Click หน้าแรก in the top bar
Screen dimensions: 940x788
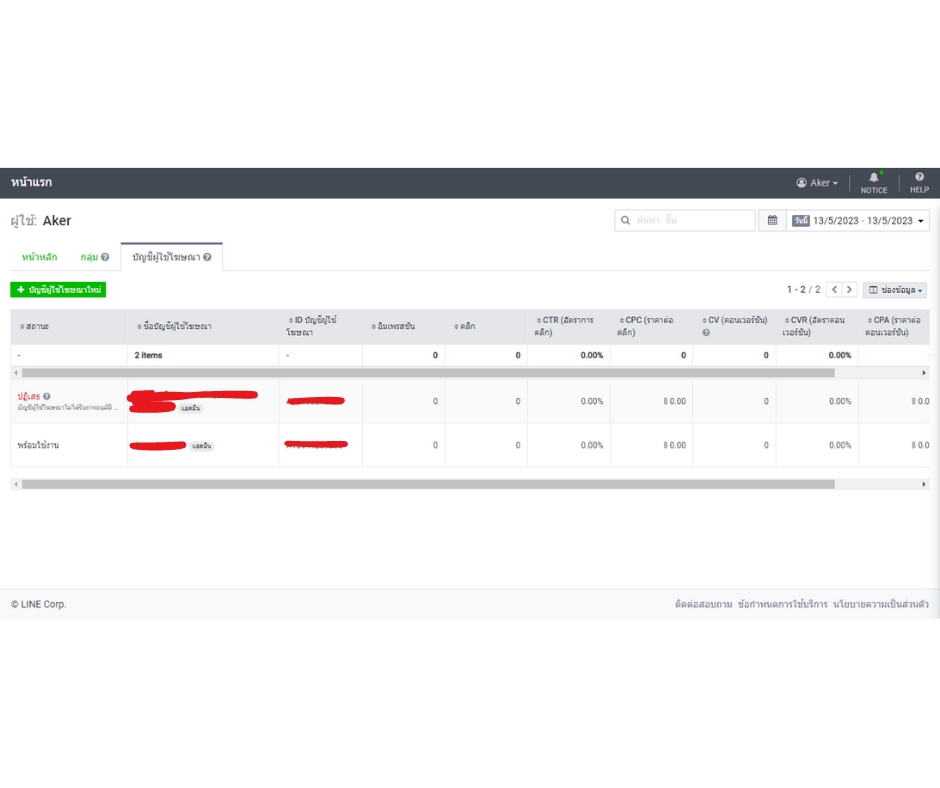tap(31, 182)
